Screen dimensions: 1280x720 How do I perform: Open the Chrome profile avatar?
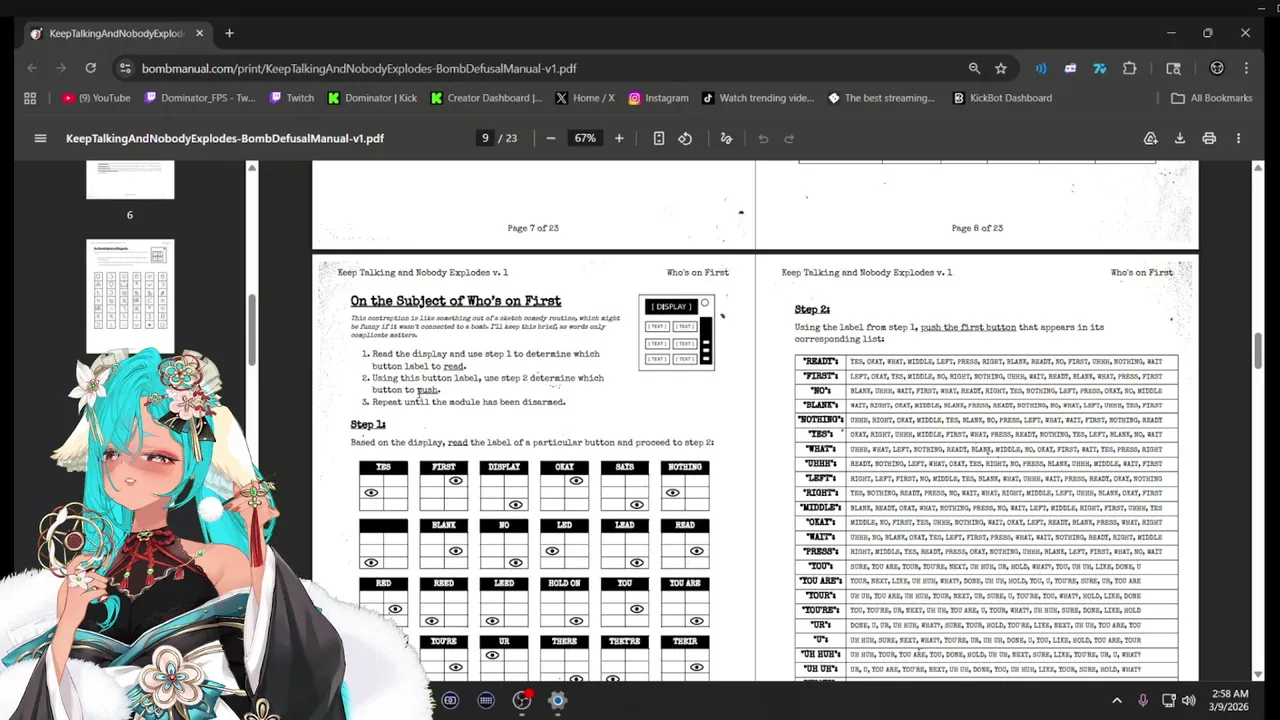tap(1217, 68)
